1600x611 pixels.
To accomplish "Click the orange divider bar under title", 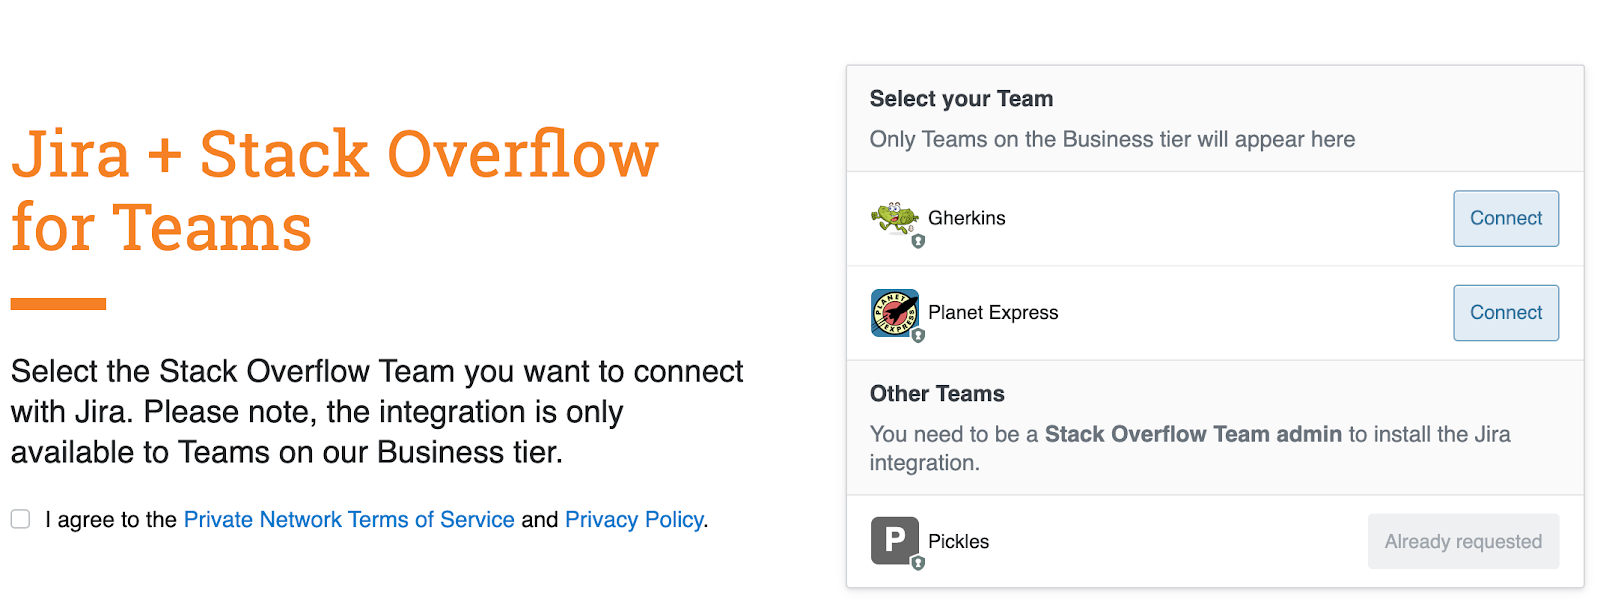I will 58,304.
